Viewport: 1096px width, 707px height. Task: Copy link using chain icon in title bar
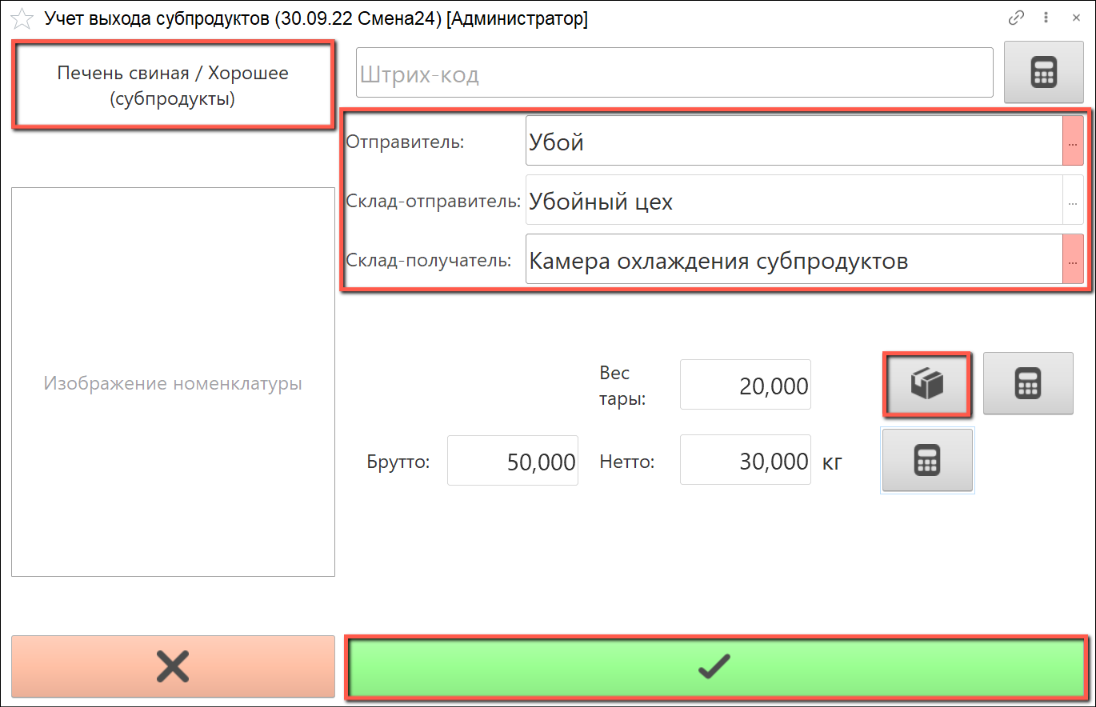pos(1016,18)
